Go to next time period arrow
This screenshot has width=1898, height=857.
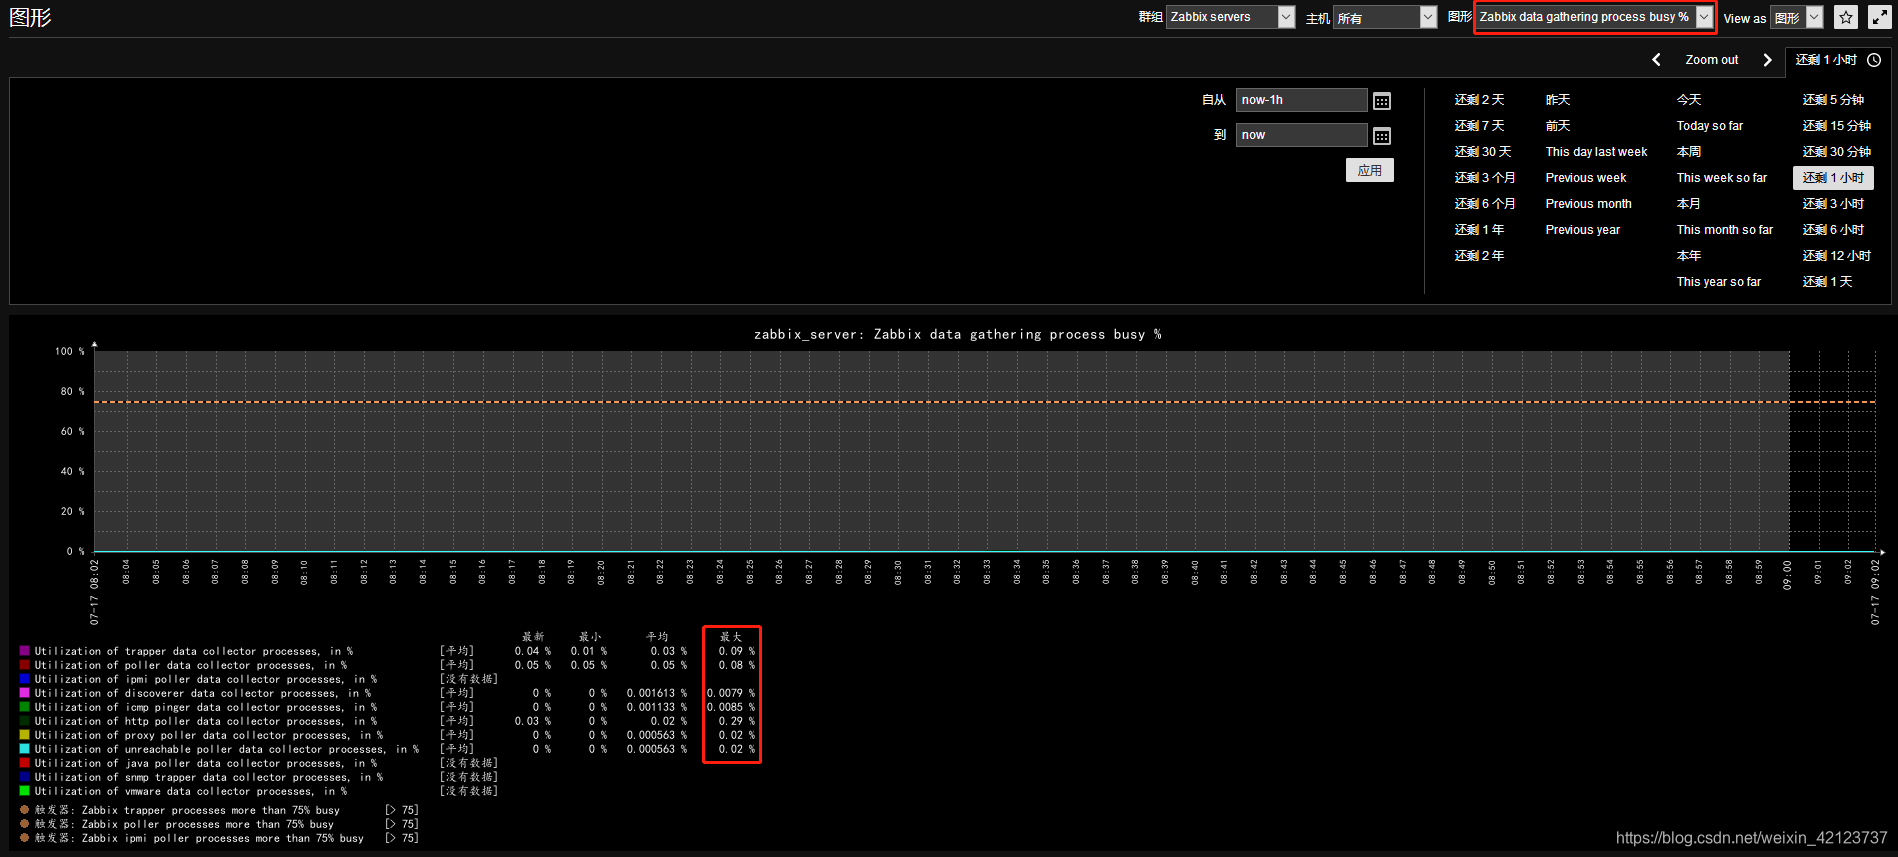[x=1767, y=60]
